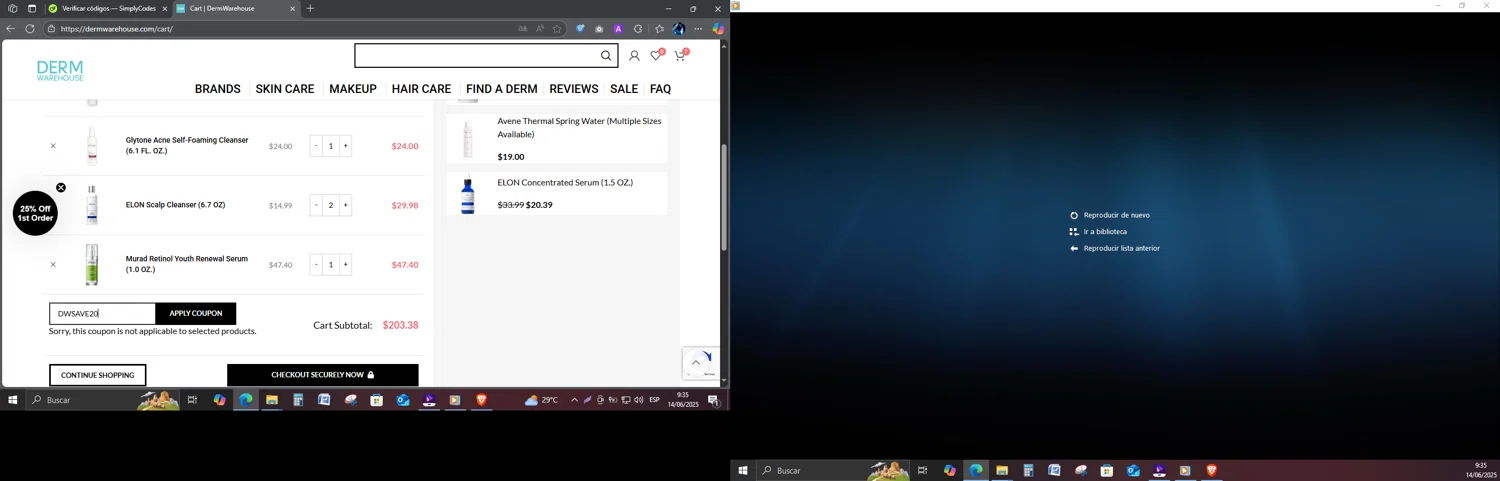Open Murad Retinol Youth Renewal Serum link
1500x481 pixels.
coord(187,264)
